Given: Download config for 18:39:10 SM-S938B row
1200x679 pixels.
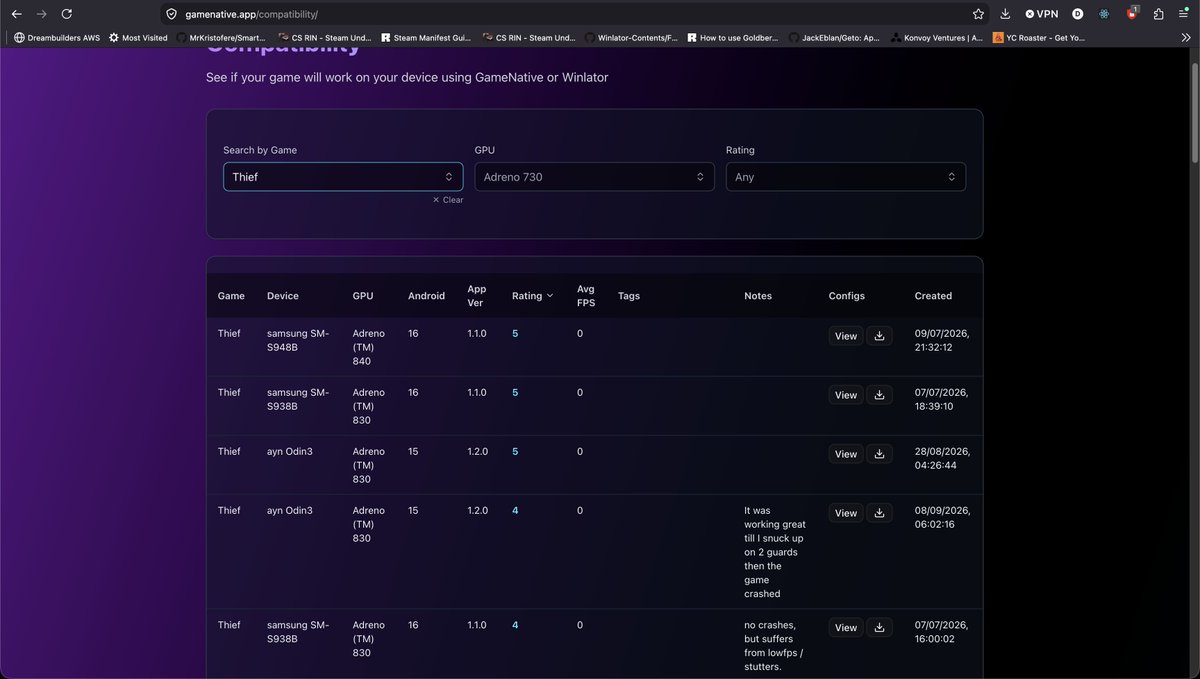Looking at the screenshot, I should (879, 395).
